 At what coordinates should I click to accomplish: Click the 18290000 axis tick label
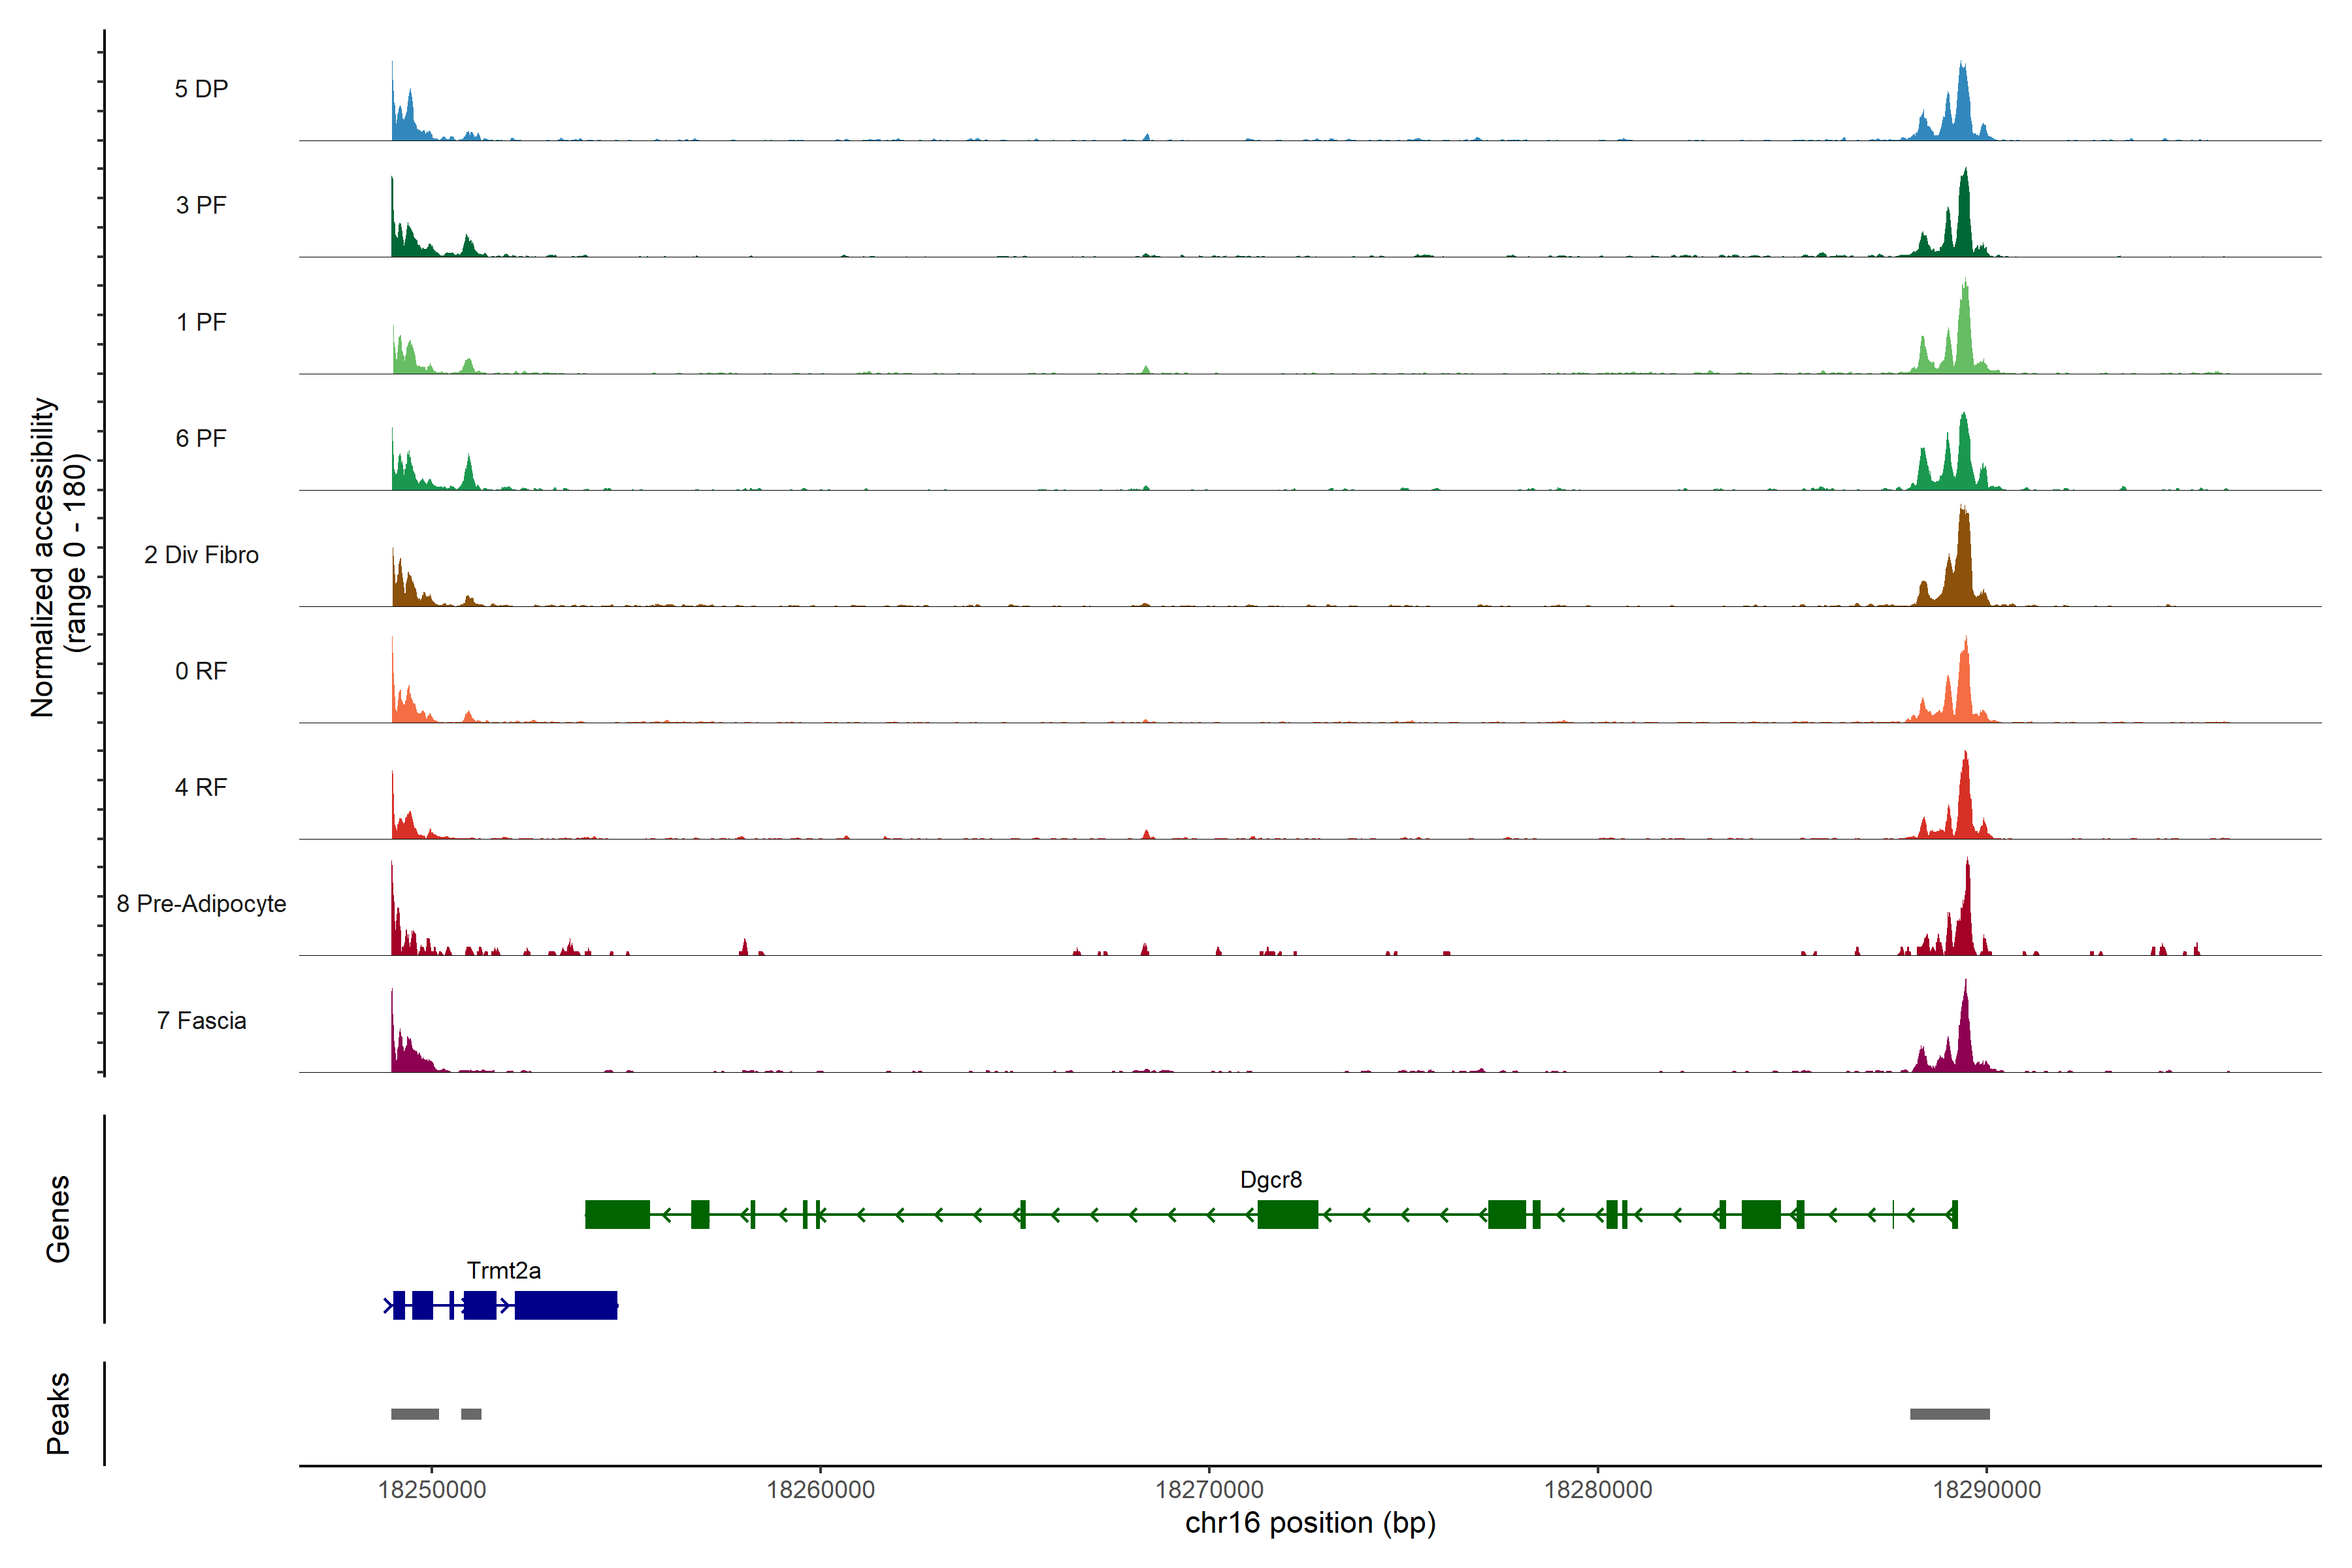tap(1987, 1490)
